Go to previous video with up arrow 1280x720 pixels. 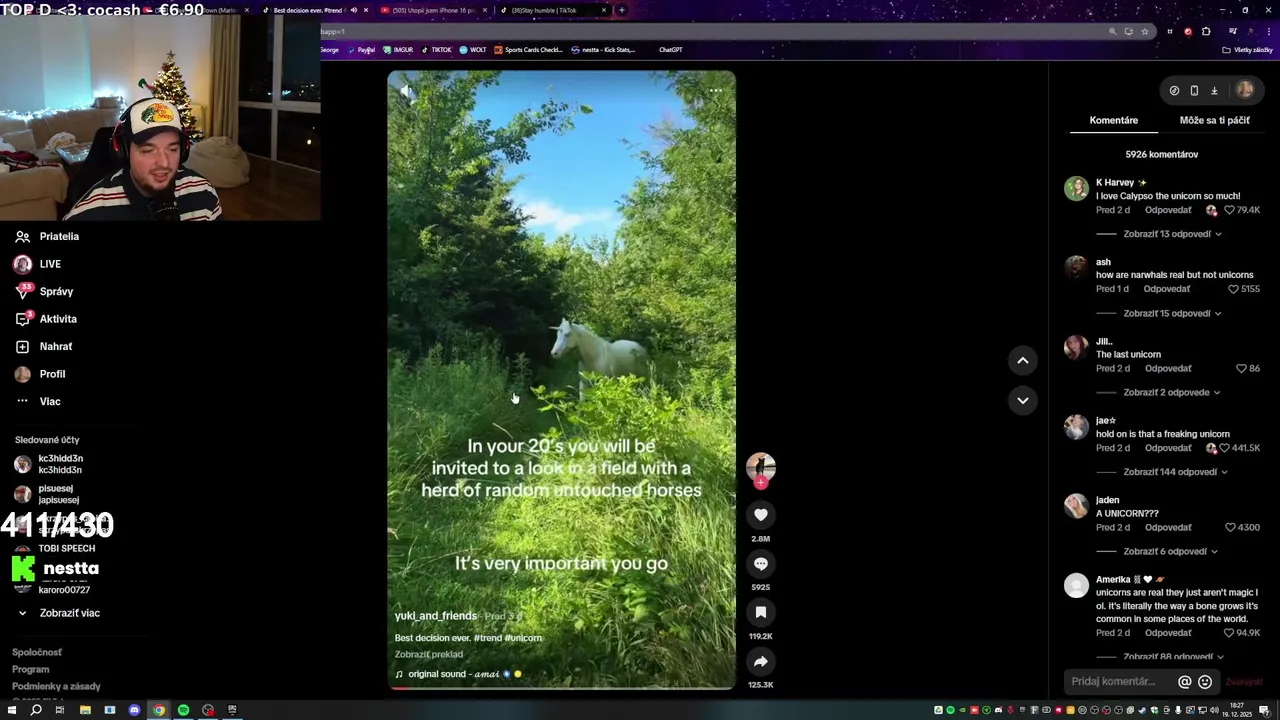coord(1022,360)
